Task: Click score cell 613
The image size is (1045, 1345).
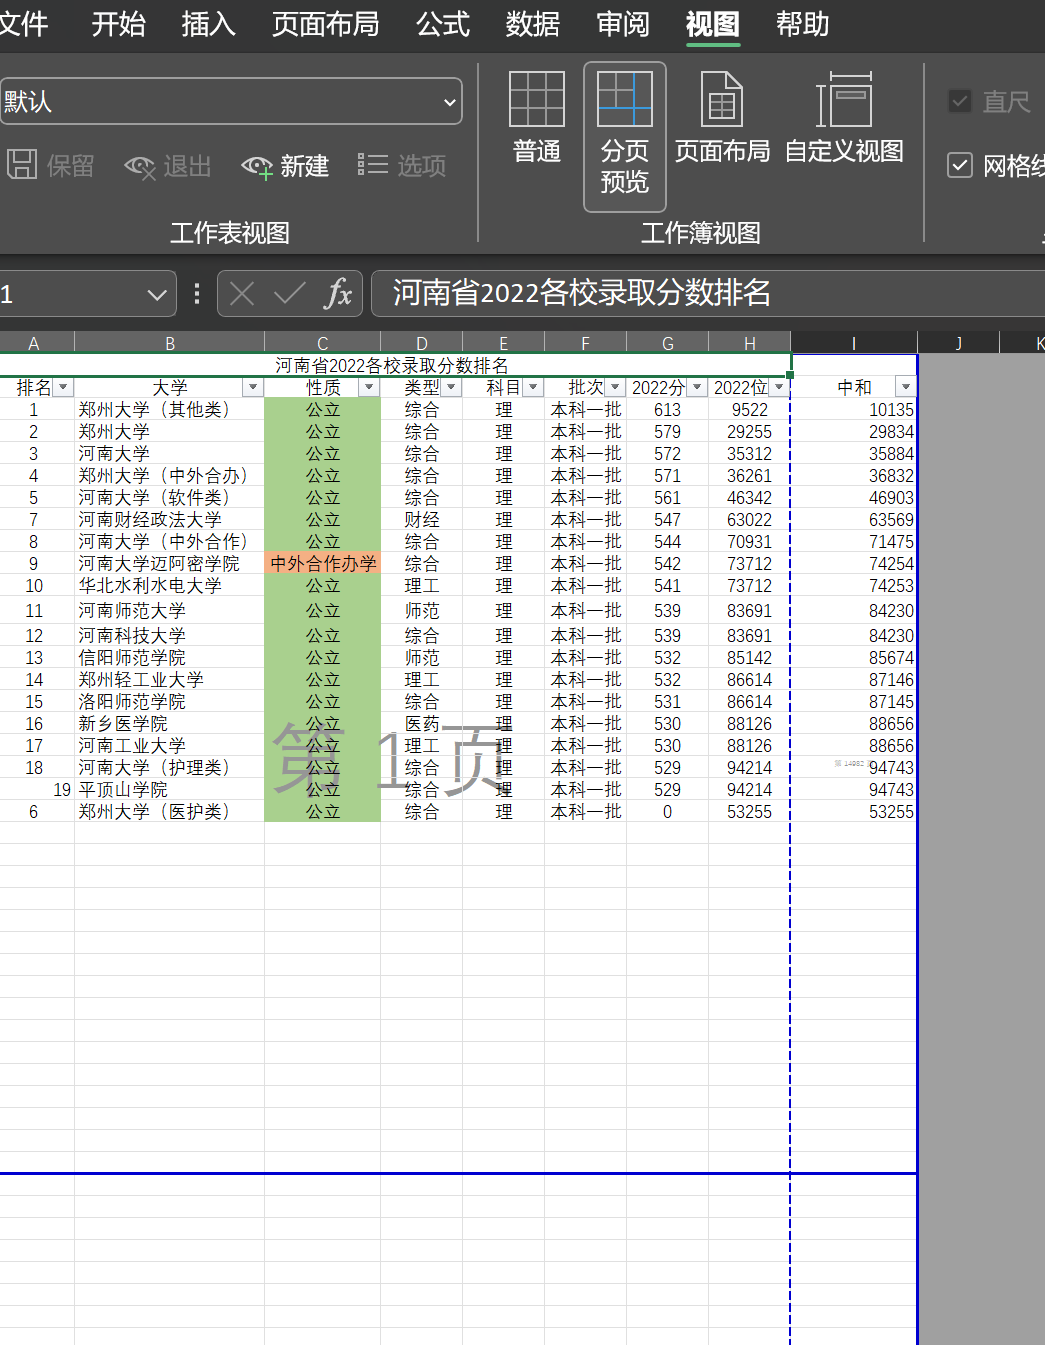Action: 668,410
